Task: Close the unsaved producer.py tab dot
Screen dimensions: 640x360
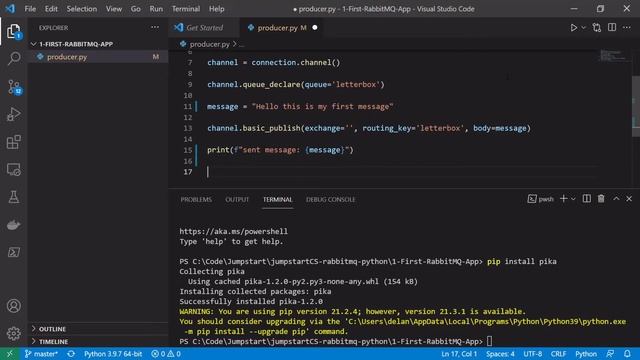Action: click(315, 28)
